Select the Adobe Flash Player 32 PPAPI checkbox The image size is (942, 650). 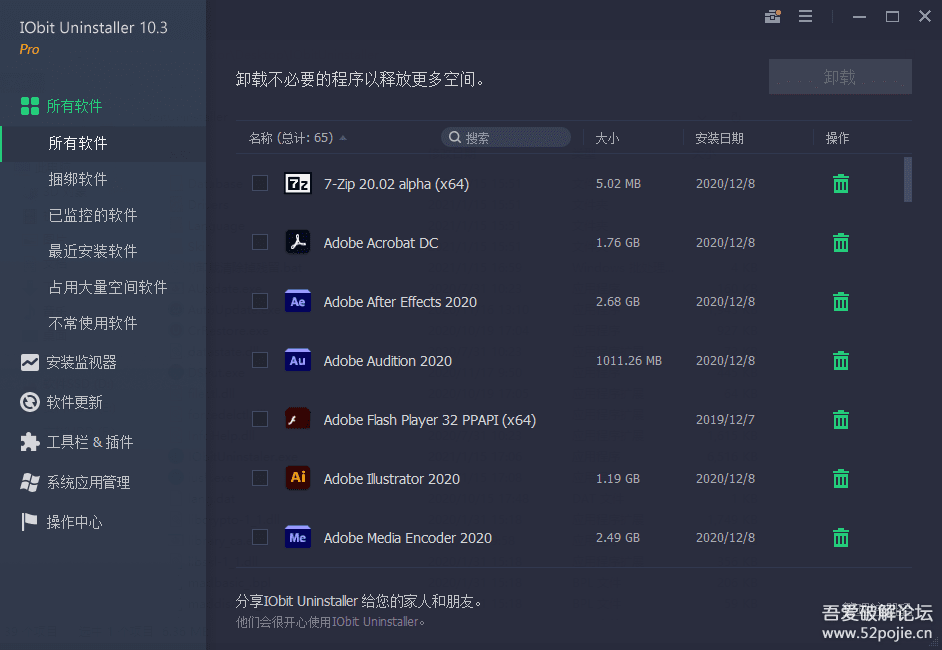tap(260, 420)
